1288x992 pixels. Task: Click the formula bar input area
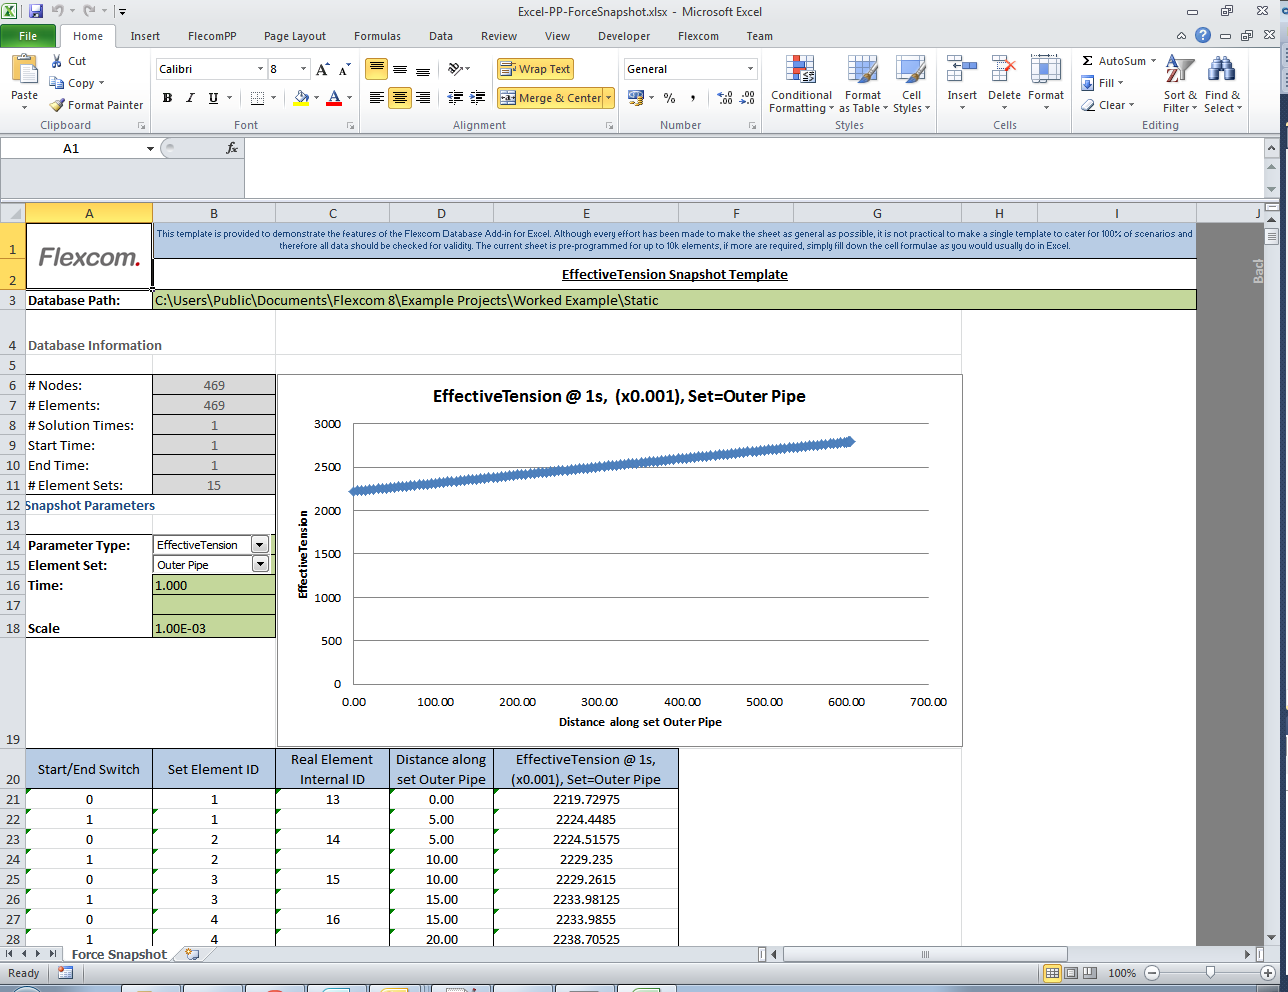pos(755,168)
